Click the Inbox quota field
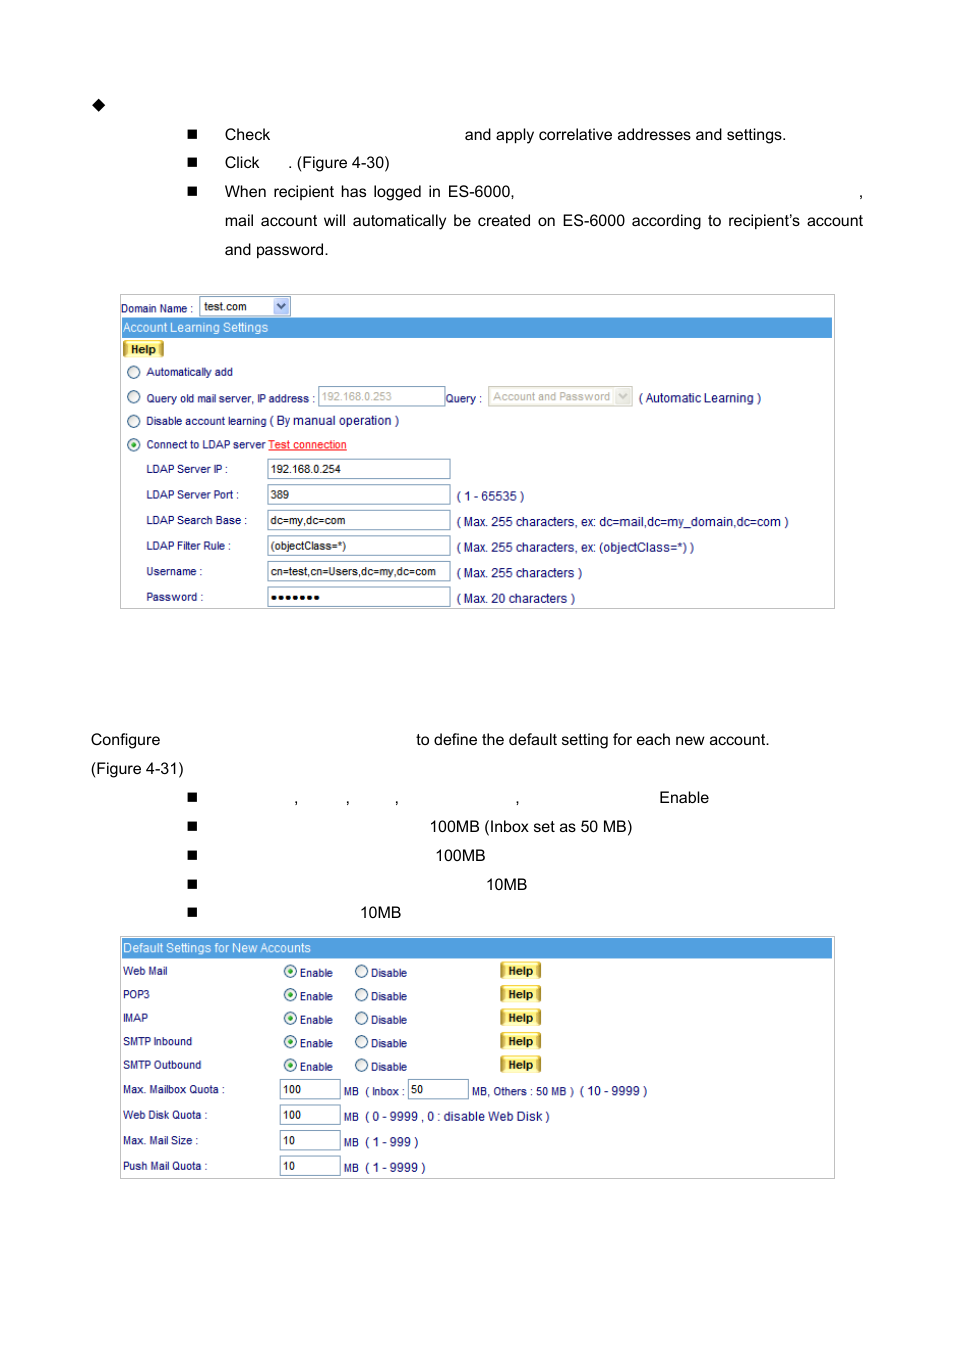 (x=438, y=1090)
